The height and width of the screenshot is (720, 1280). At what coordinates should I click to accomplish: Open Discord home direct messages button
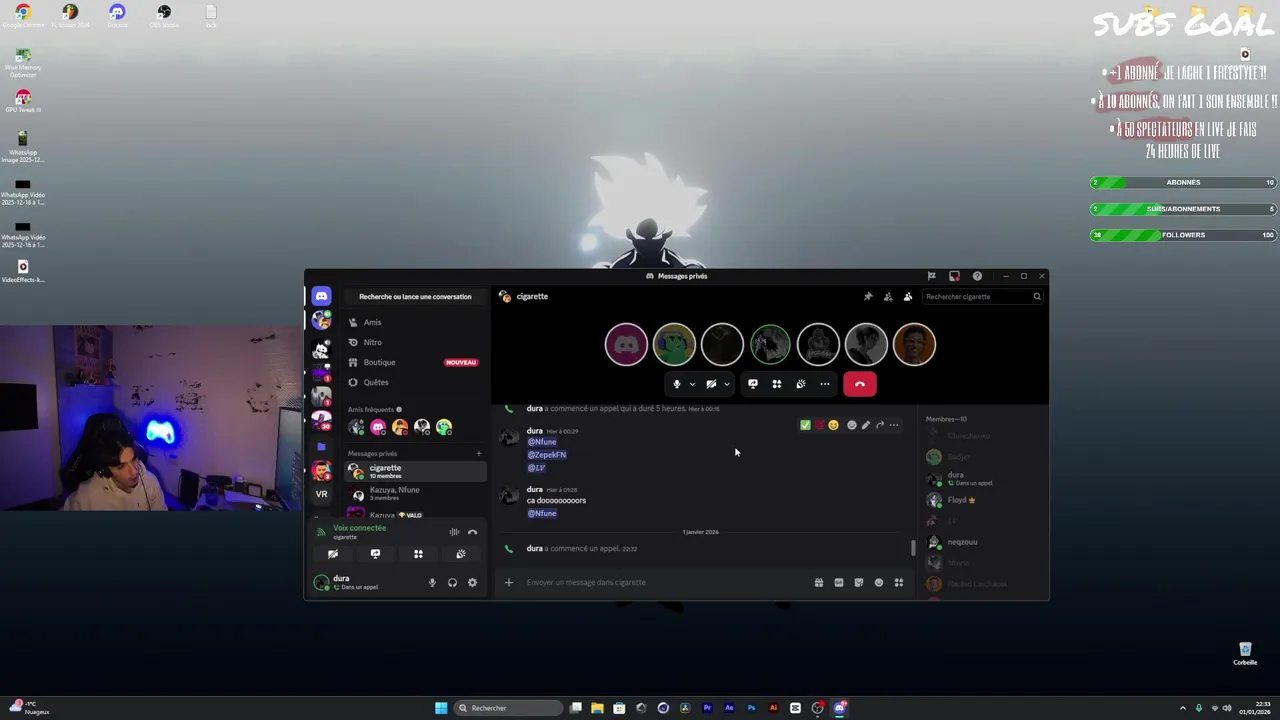click(x=321, y=296)
